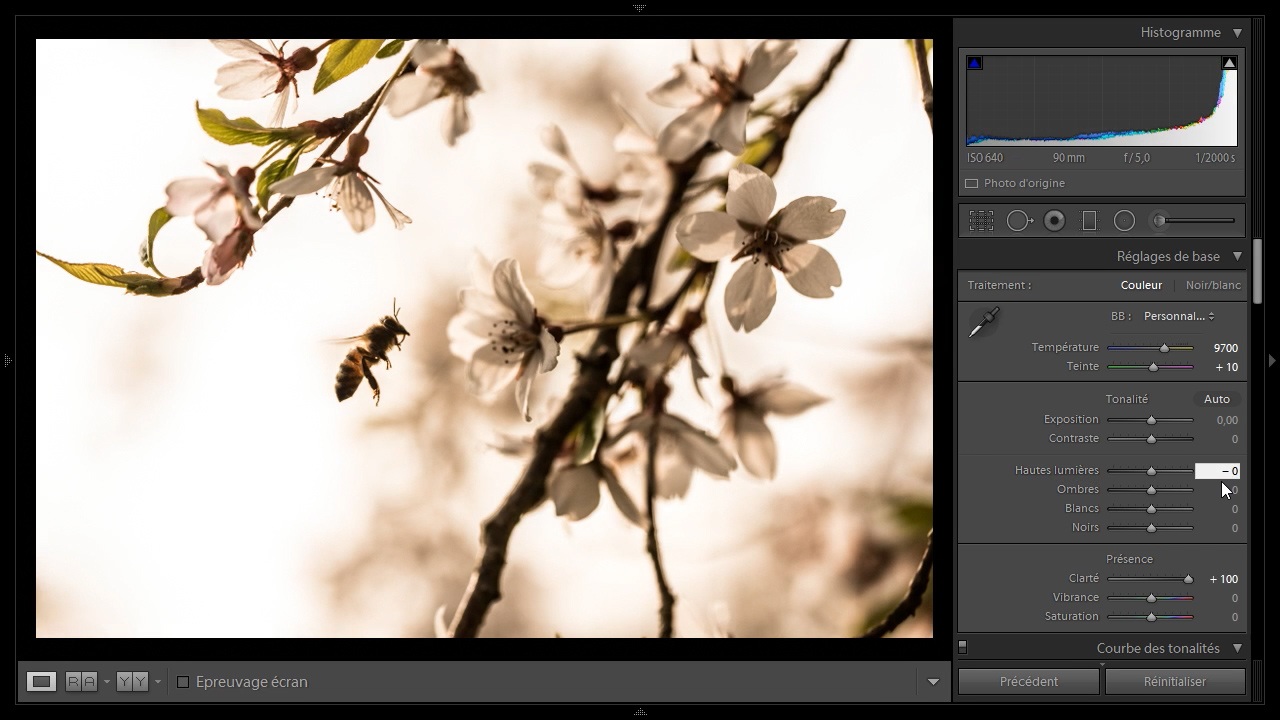The image size is (1280, 720).
Task: Select the Adjustment Brush tool
Action: pyautogui.click(x=1196, y=221)
